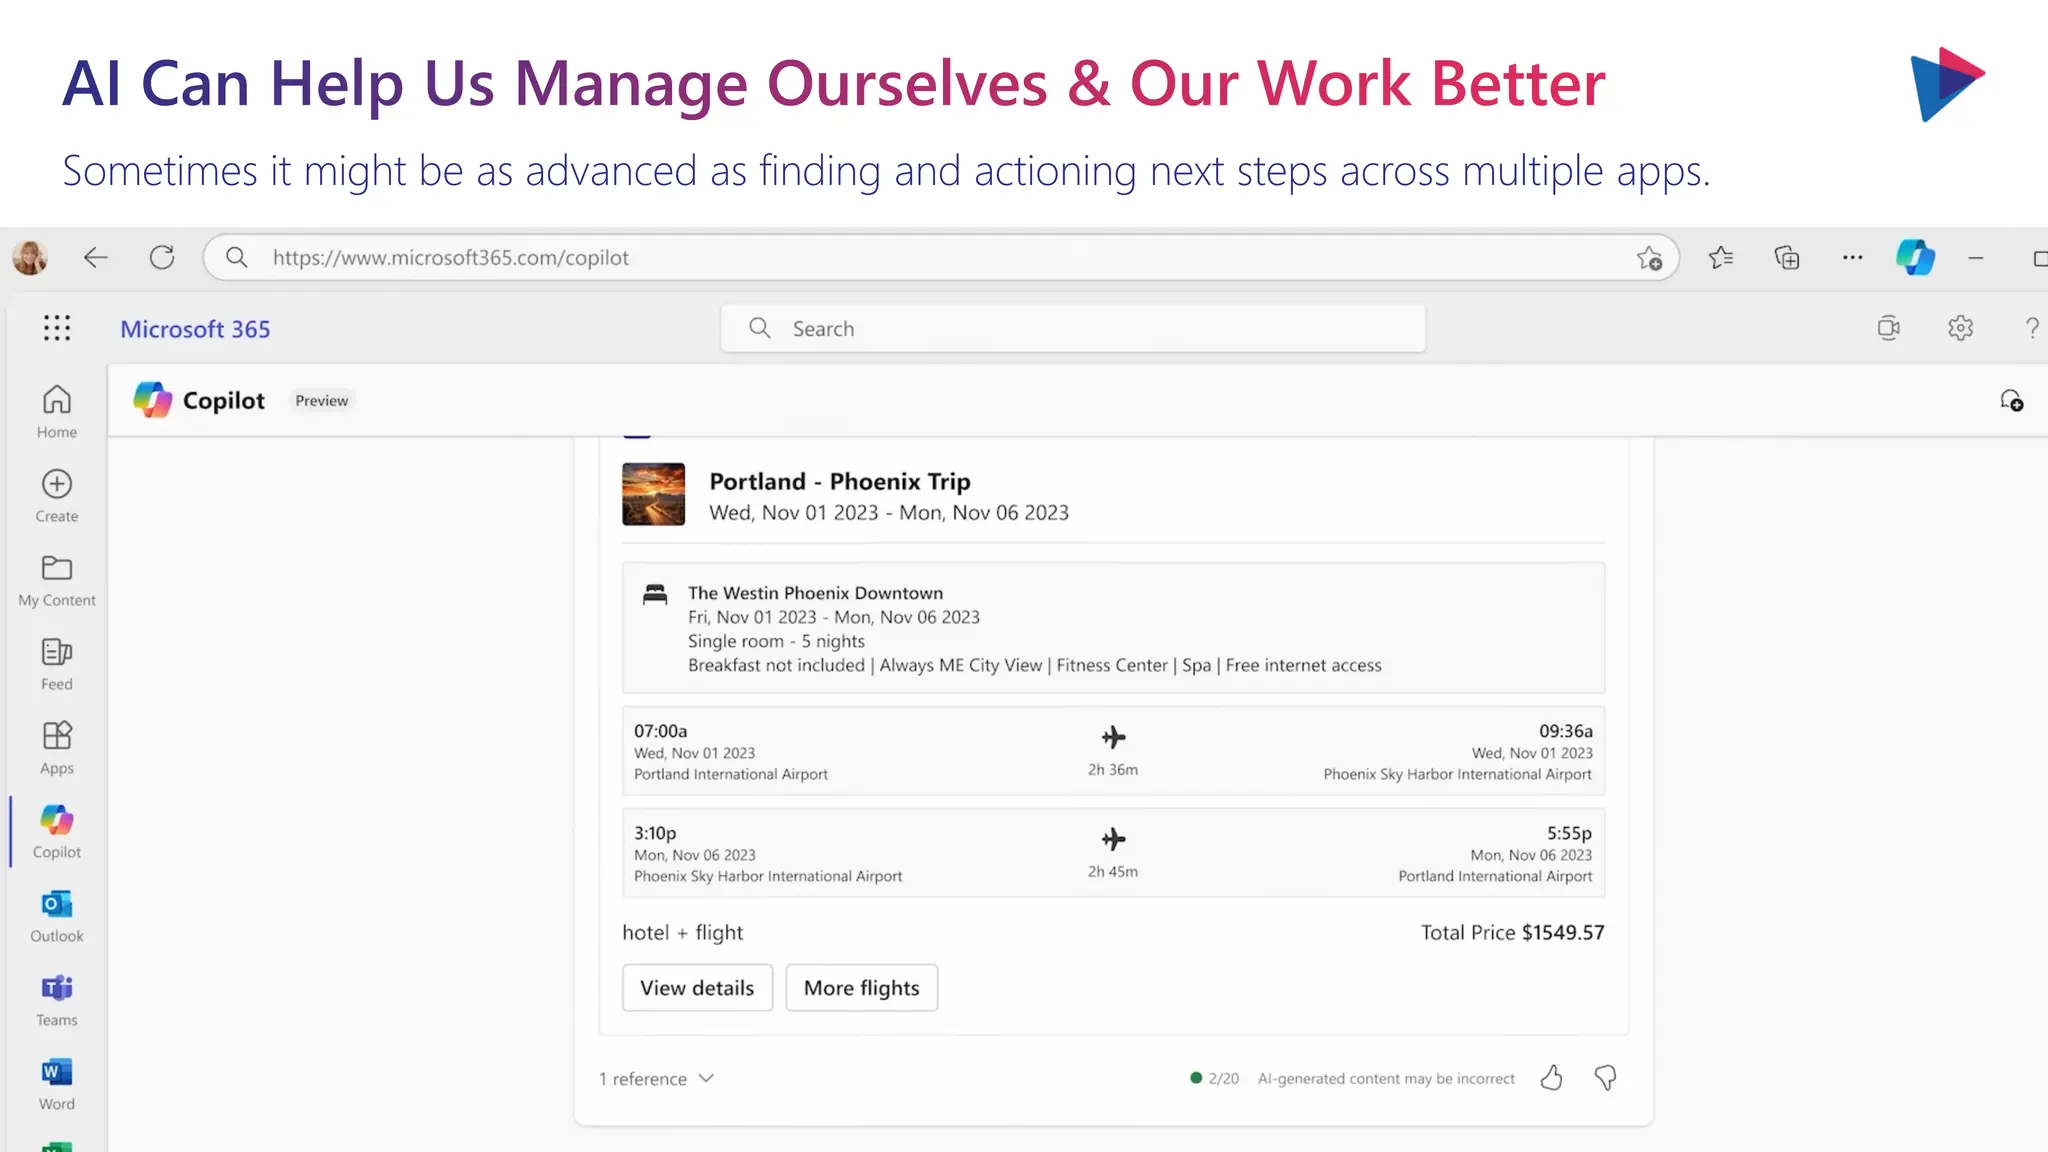Give thumbs up to the response
2048x1152 pixels.
tap(1551, 1078)
